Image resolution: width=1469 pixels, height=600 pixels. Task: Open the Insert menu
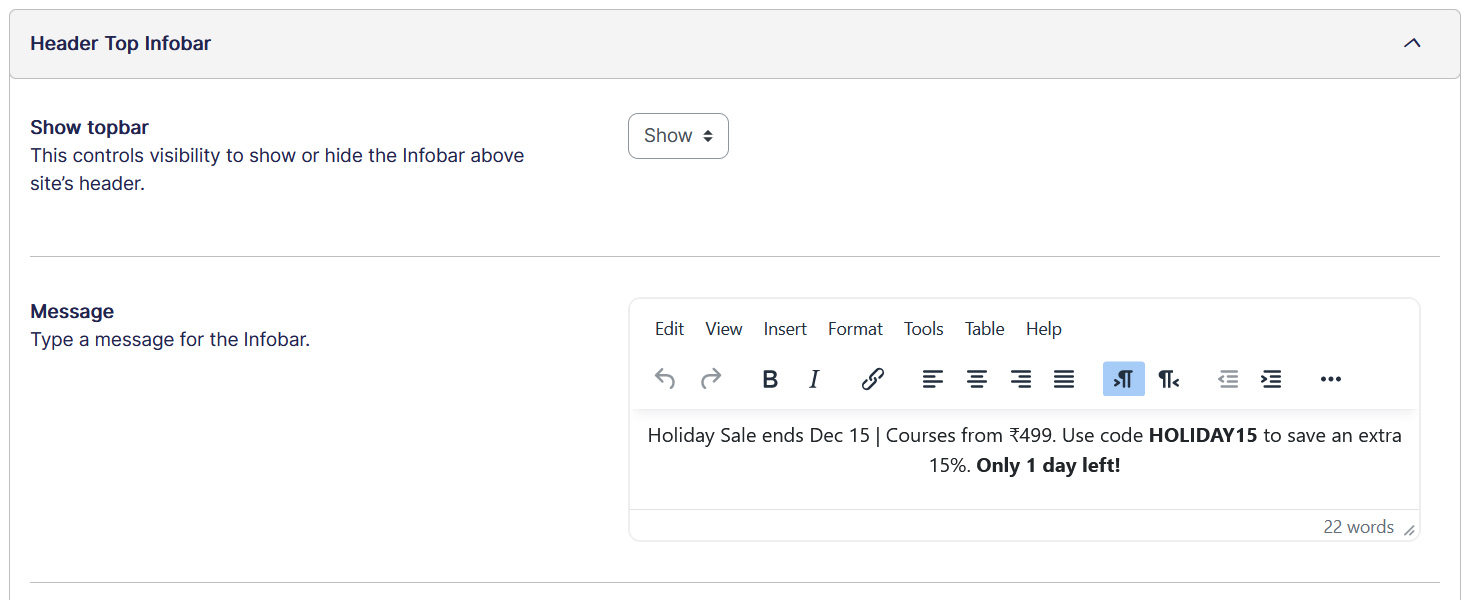[x=785, y=329]
